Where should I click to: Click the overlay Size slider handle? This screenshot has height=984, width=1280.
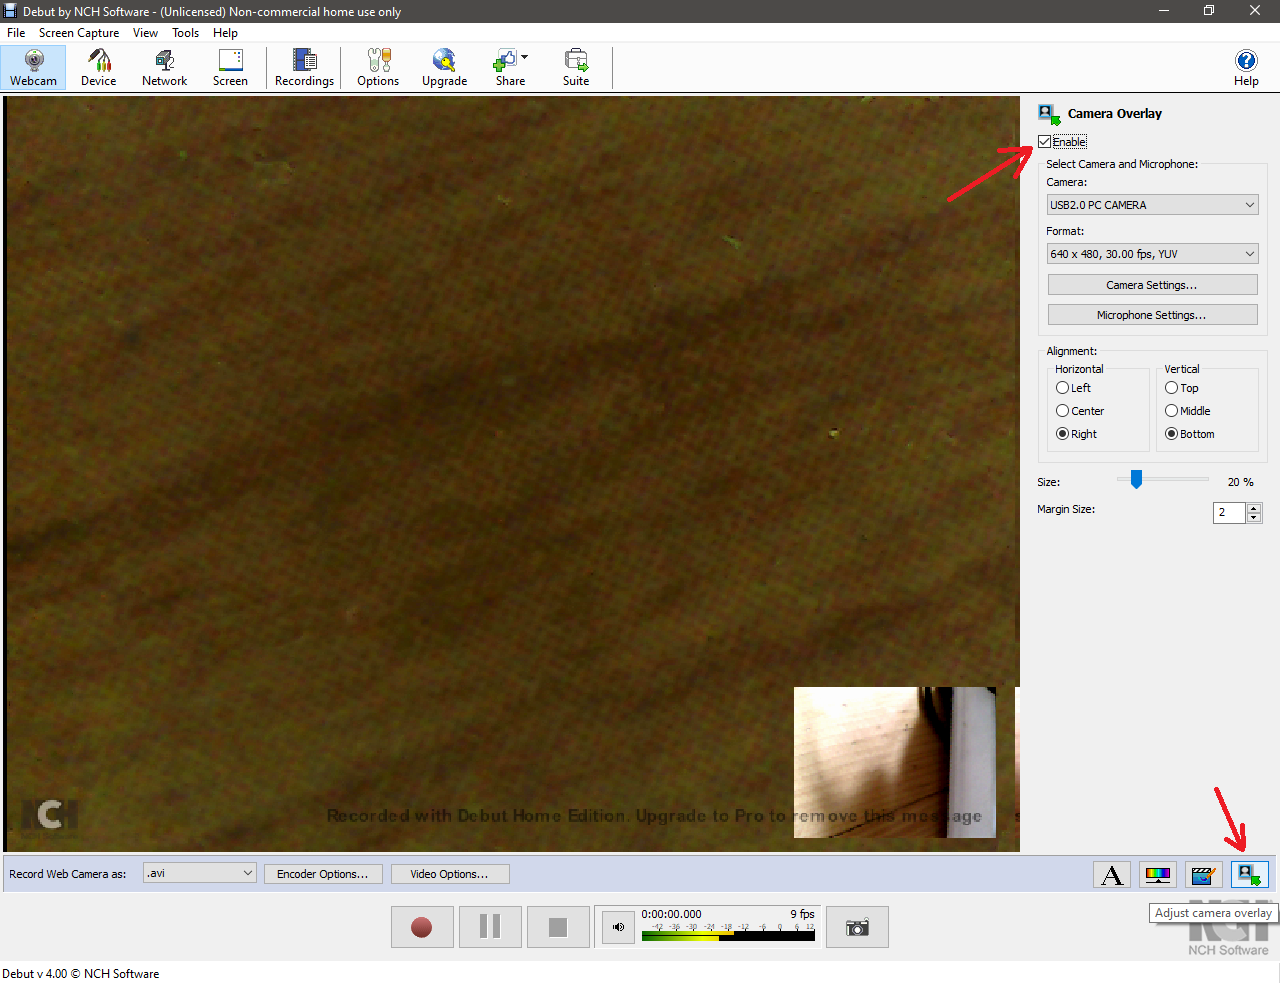pos(1136,480)
